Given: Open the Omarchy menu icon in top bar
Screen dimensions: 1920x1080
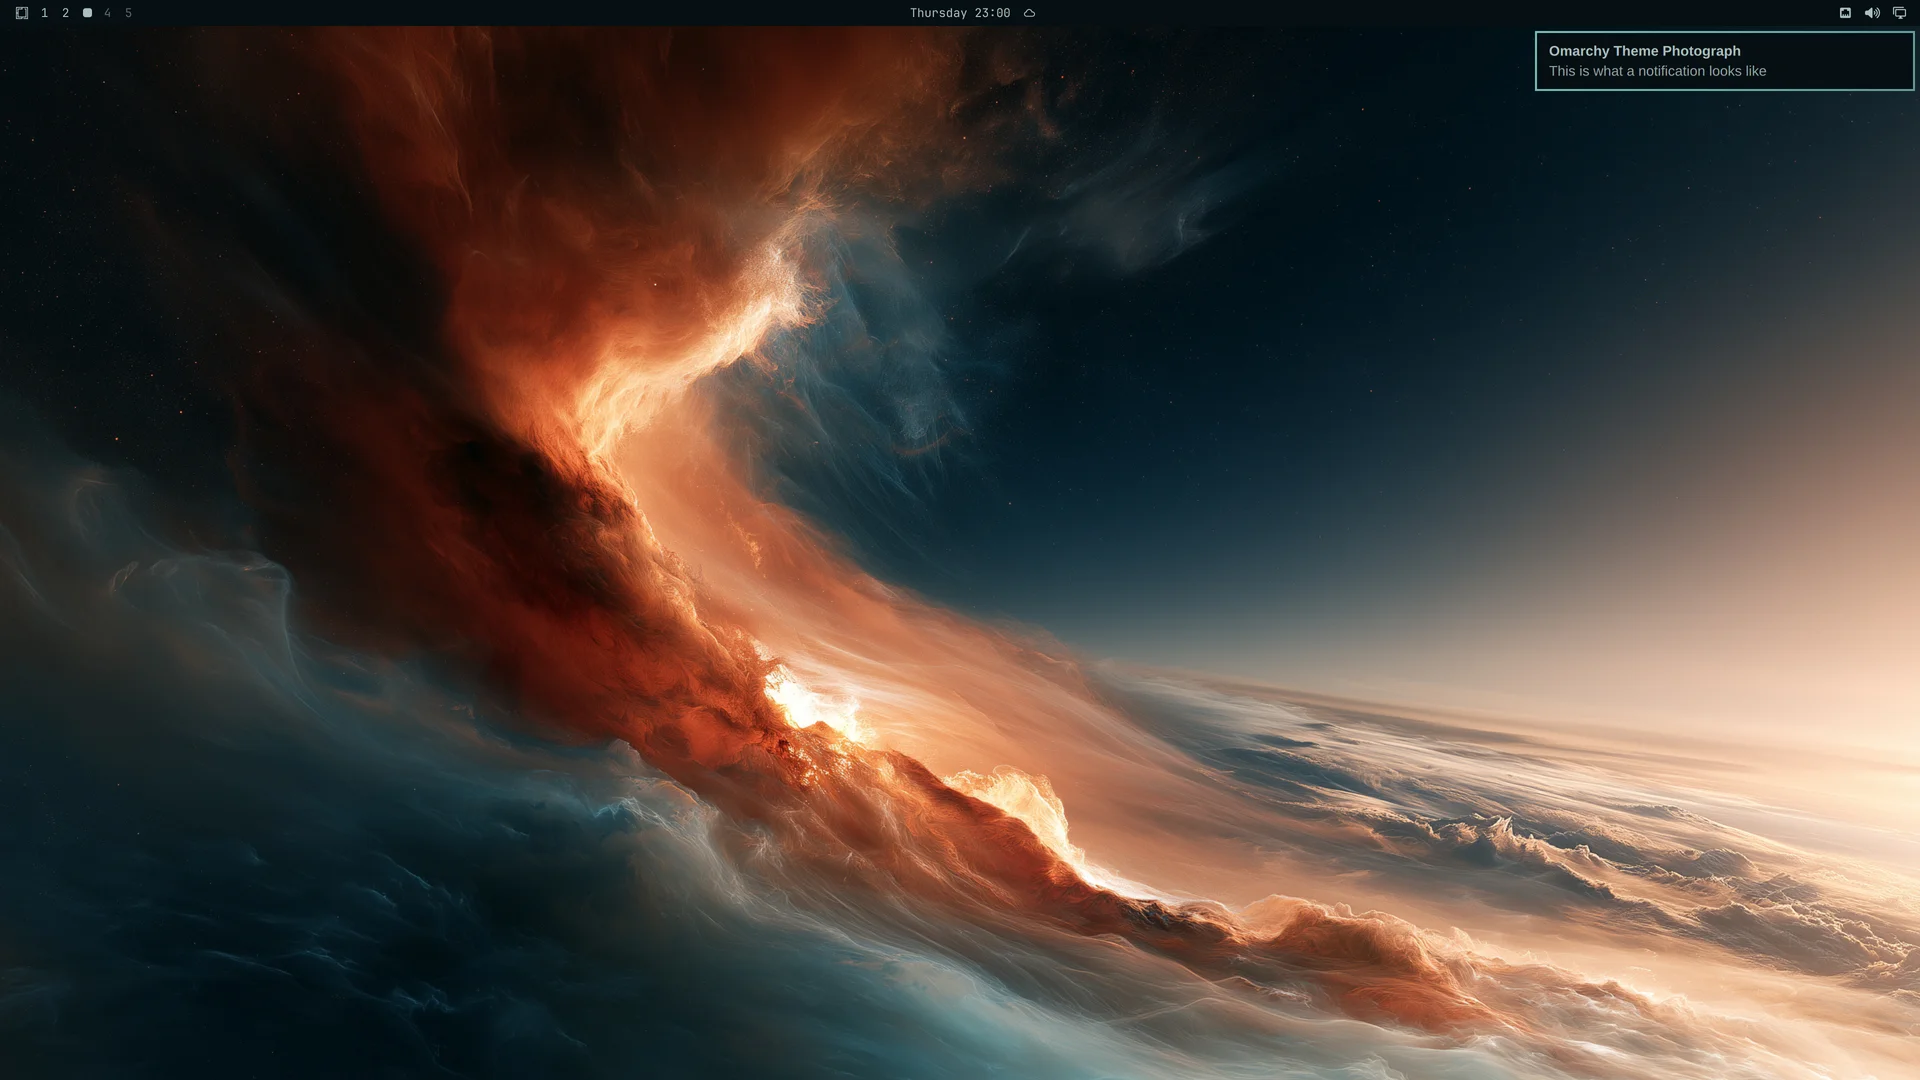Looking at the screenshot, I should click(22, 13).
